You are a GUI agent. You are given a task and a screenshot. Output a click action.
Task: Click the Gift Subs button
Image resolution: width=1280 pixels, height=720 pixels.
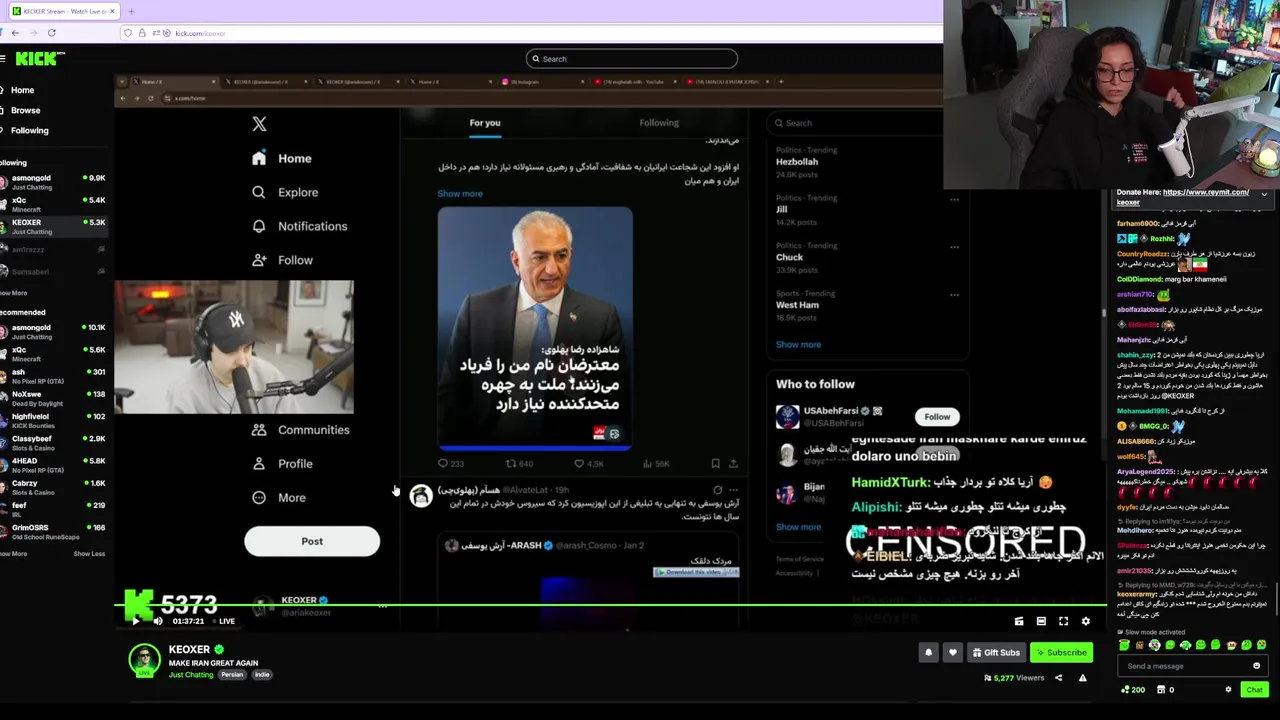tap(996, 653)
